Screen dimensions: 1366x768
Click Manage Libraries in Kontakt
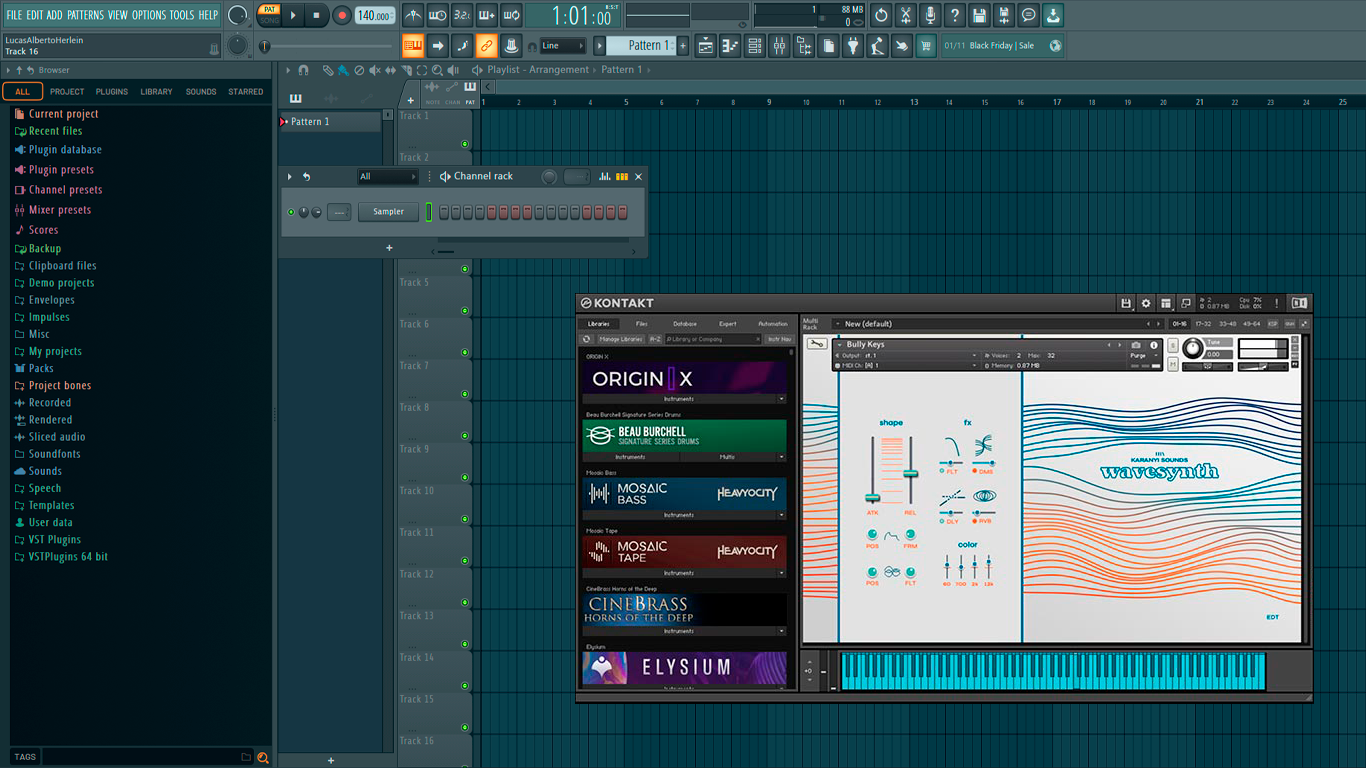pyautogui.click(x=621, y=339)
